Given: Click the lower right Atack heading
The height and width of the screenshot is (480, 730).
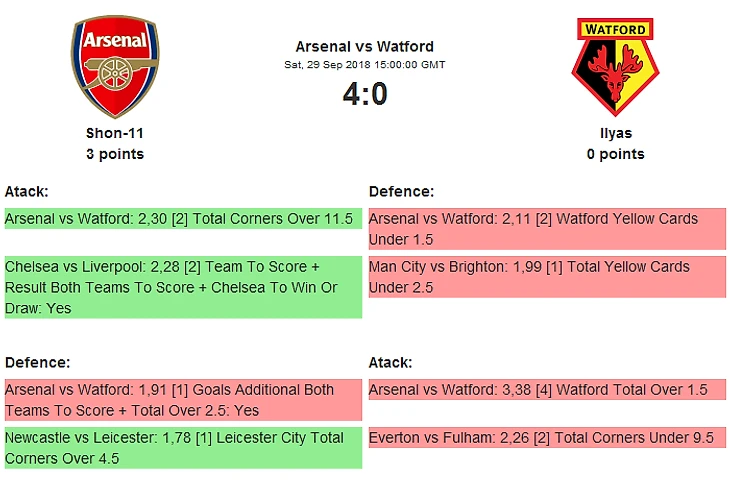Looking at the screenshot, I should [x=391, y=362].
